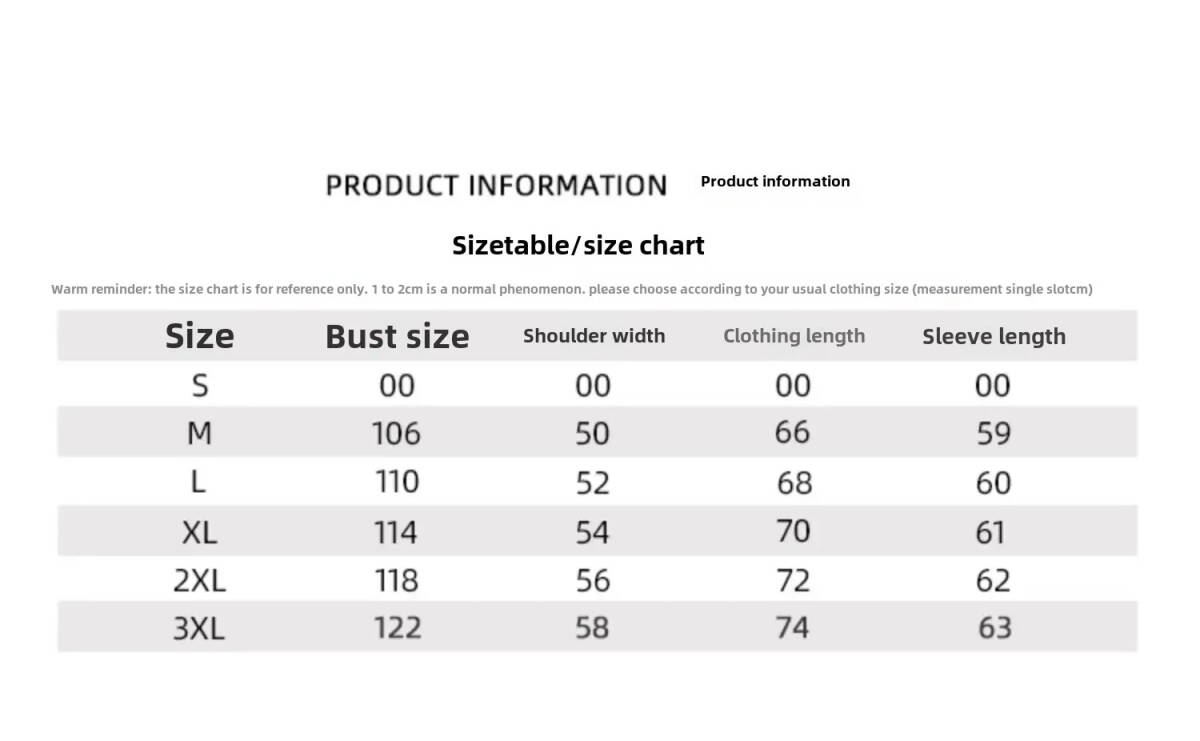The width and height of the screenshot is (1200, 741).
Task: Select the clothing length value 68
Action: pos(794,483)
